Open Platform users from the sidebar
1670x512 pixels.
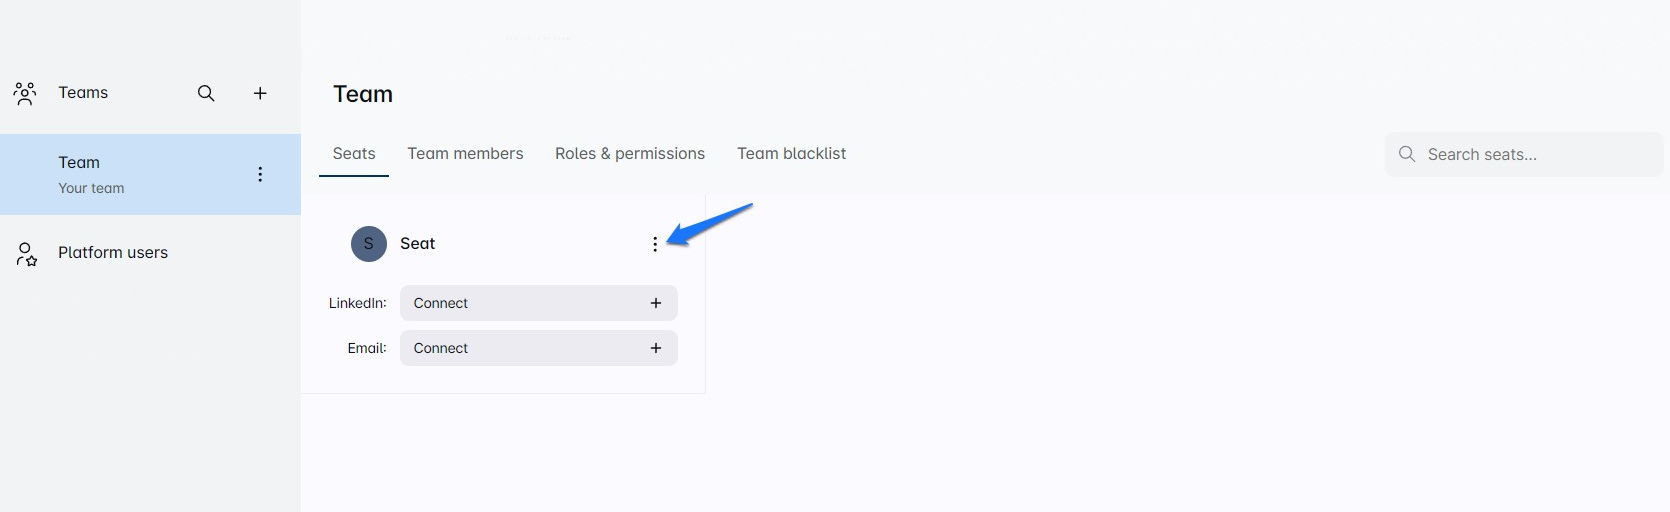(x=113, y=252)
